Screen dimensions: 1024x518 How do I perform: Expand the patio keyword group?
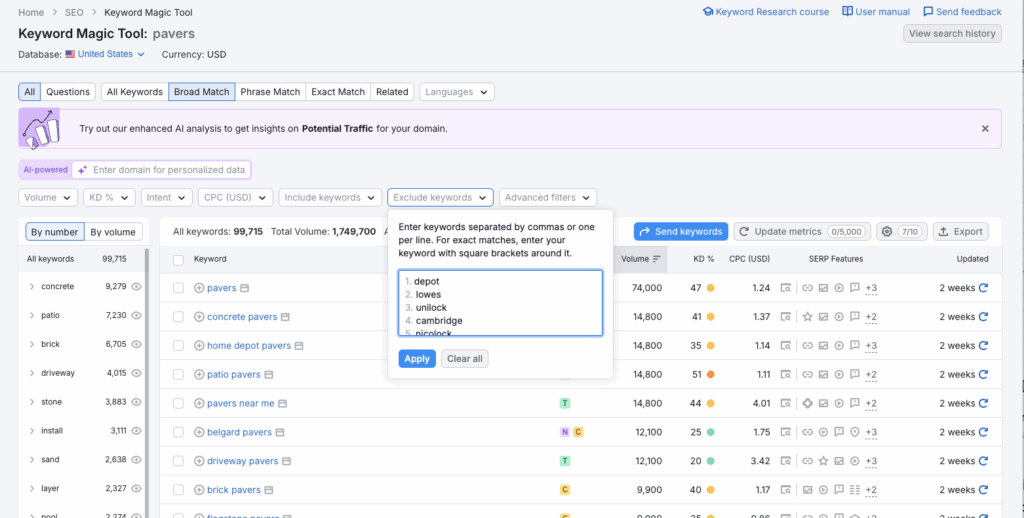coord(31,316)
